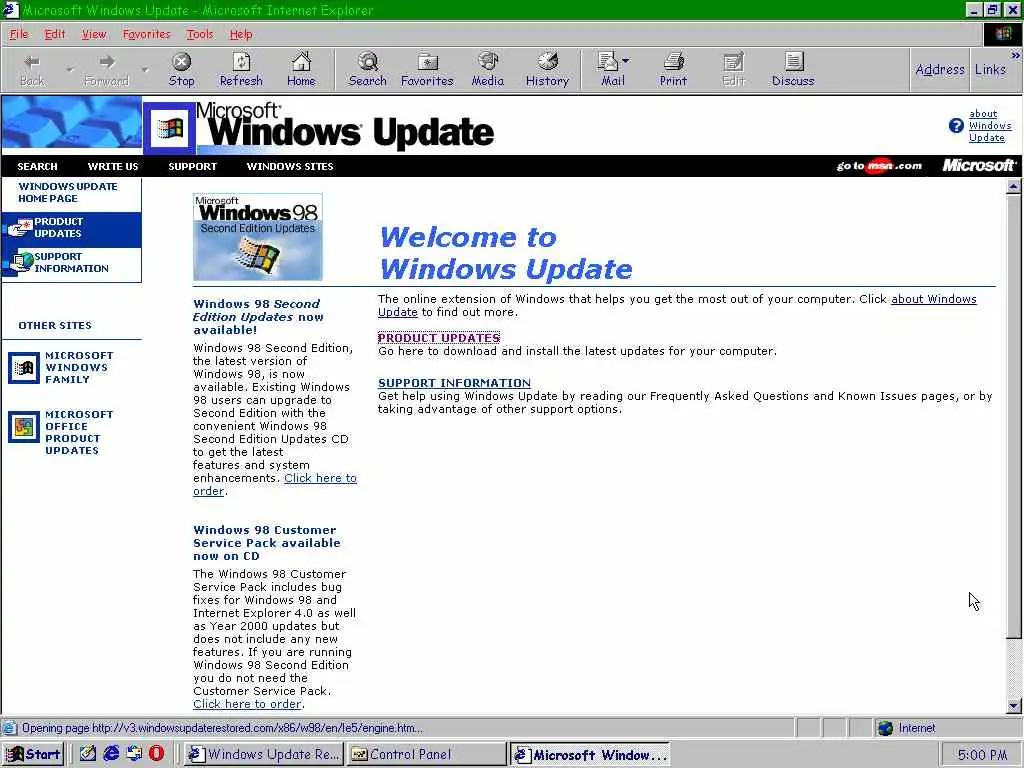
Task: Switch to Windows Update Re... taskbar window
Action: 264,754
